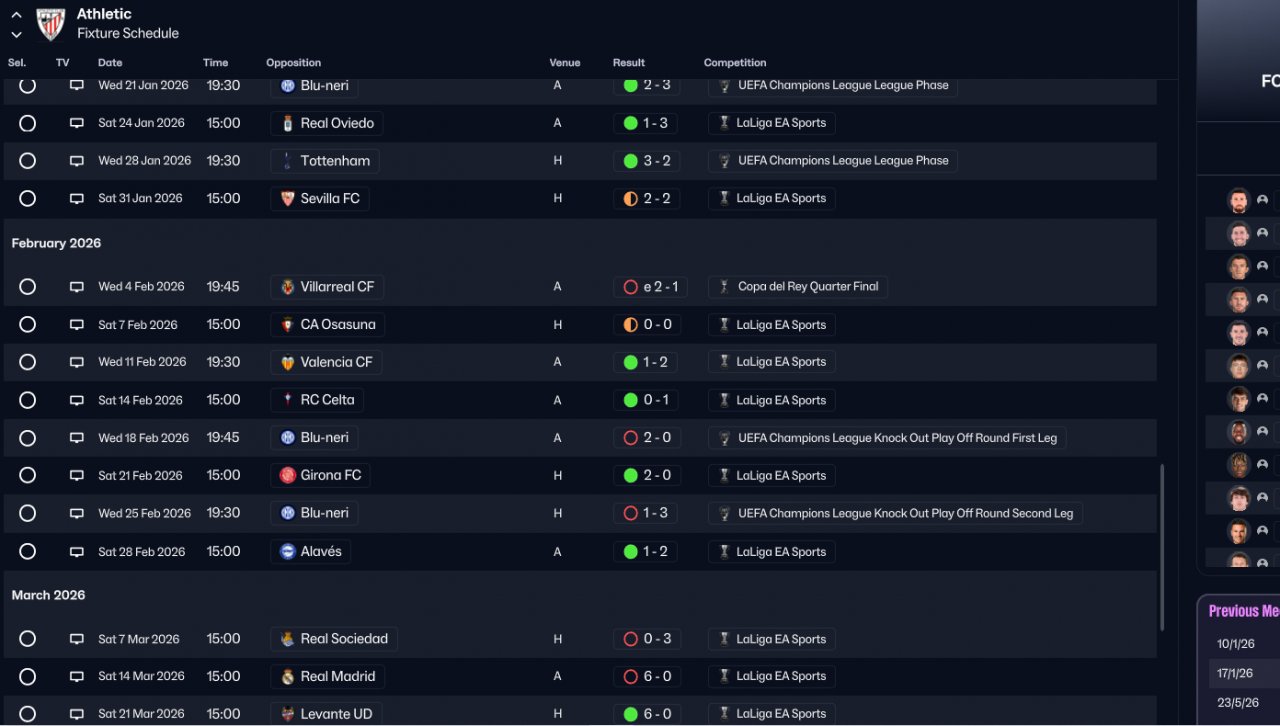Click TV icon for RC Celta fixture
Viewport: 1280px width, 726px height.
[77, 400]
